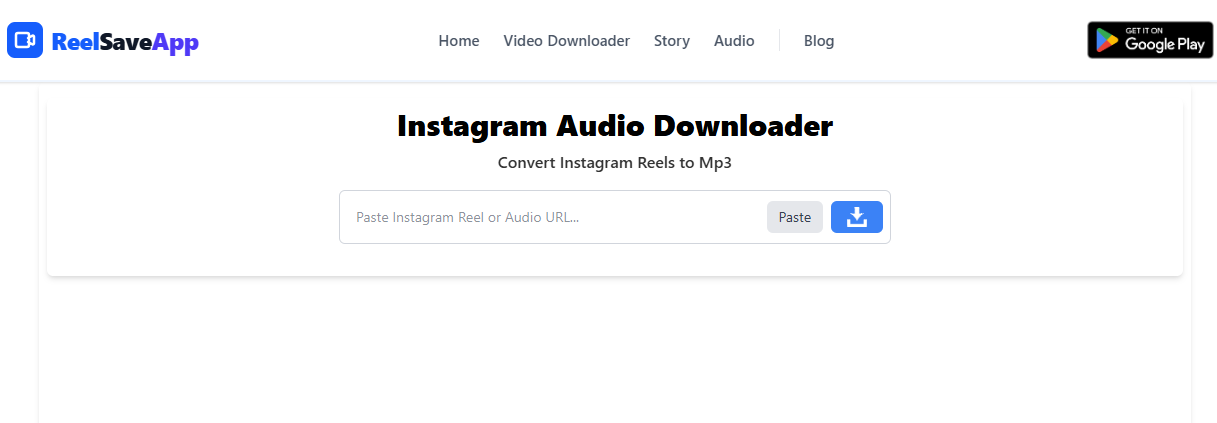Click the ReelSaveApp video camera logo icon
Image resolution: width=1217 pixels, height=423 pixels.
pos(25,40)
